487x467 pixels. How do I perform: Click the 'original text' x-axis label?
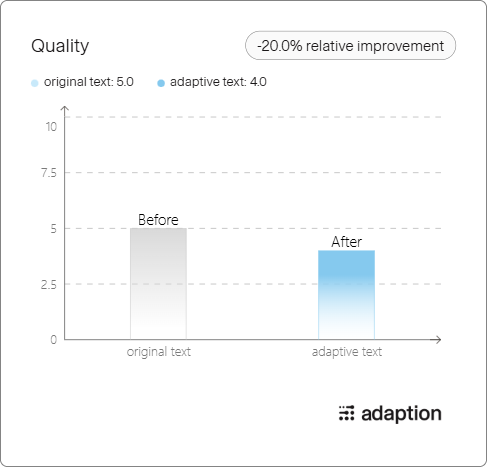159,352
